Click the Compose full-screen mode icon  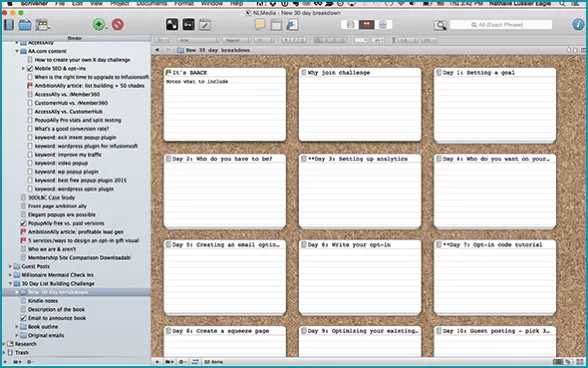pyautogui.click(x=172, y=25)
